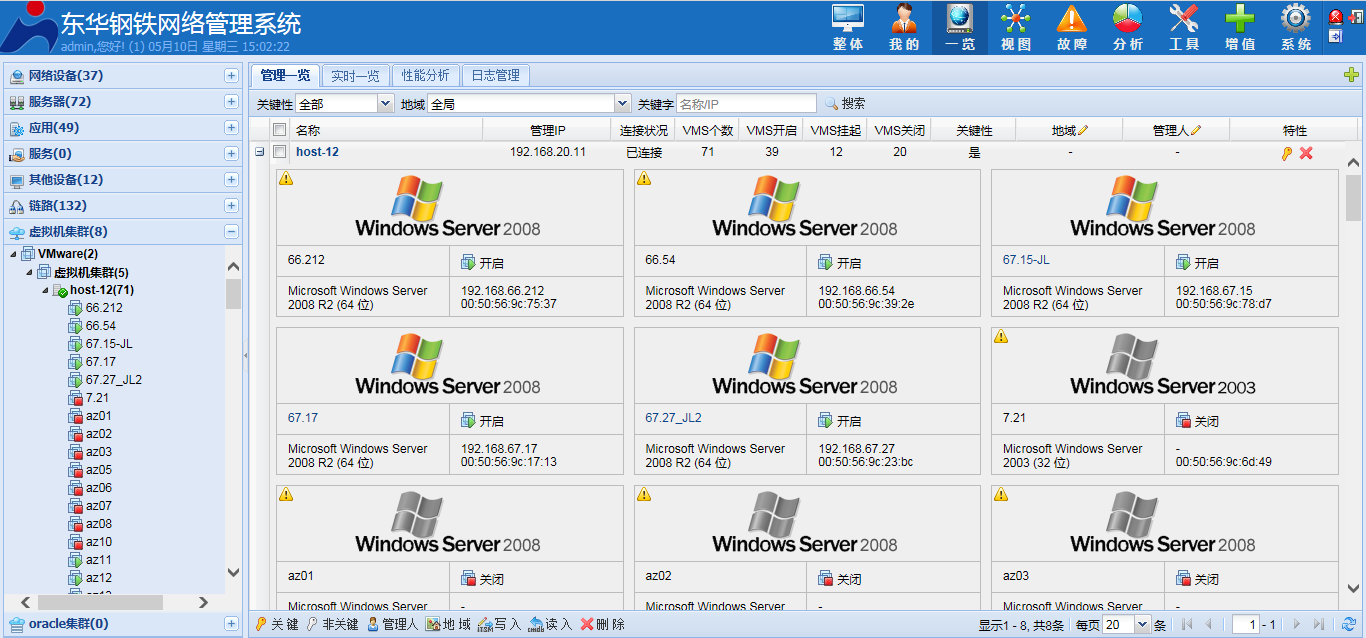Image resolution: width=1366 pixels, height=638 pixels.
Task: Switch to the 管理一览 tab
Action: tap(285, 75)
